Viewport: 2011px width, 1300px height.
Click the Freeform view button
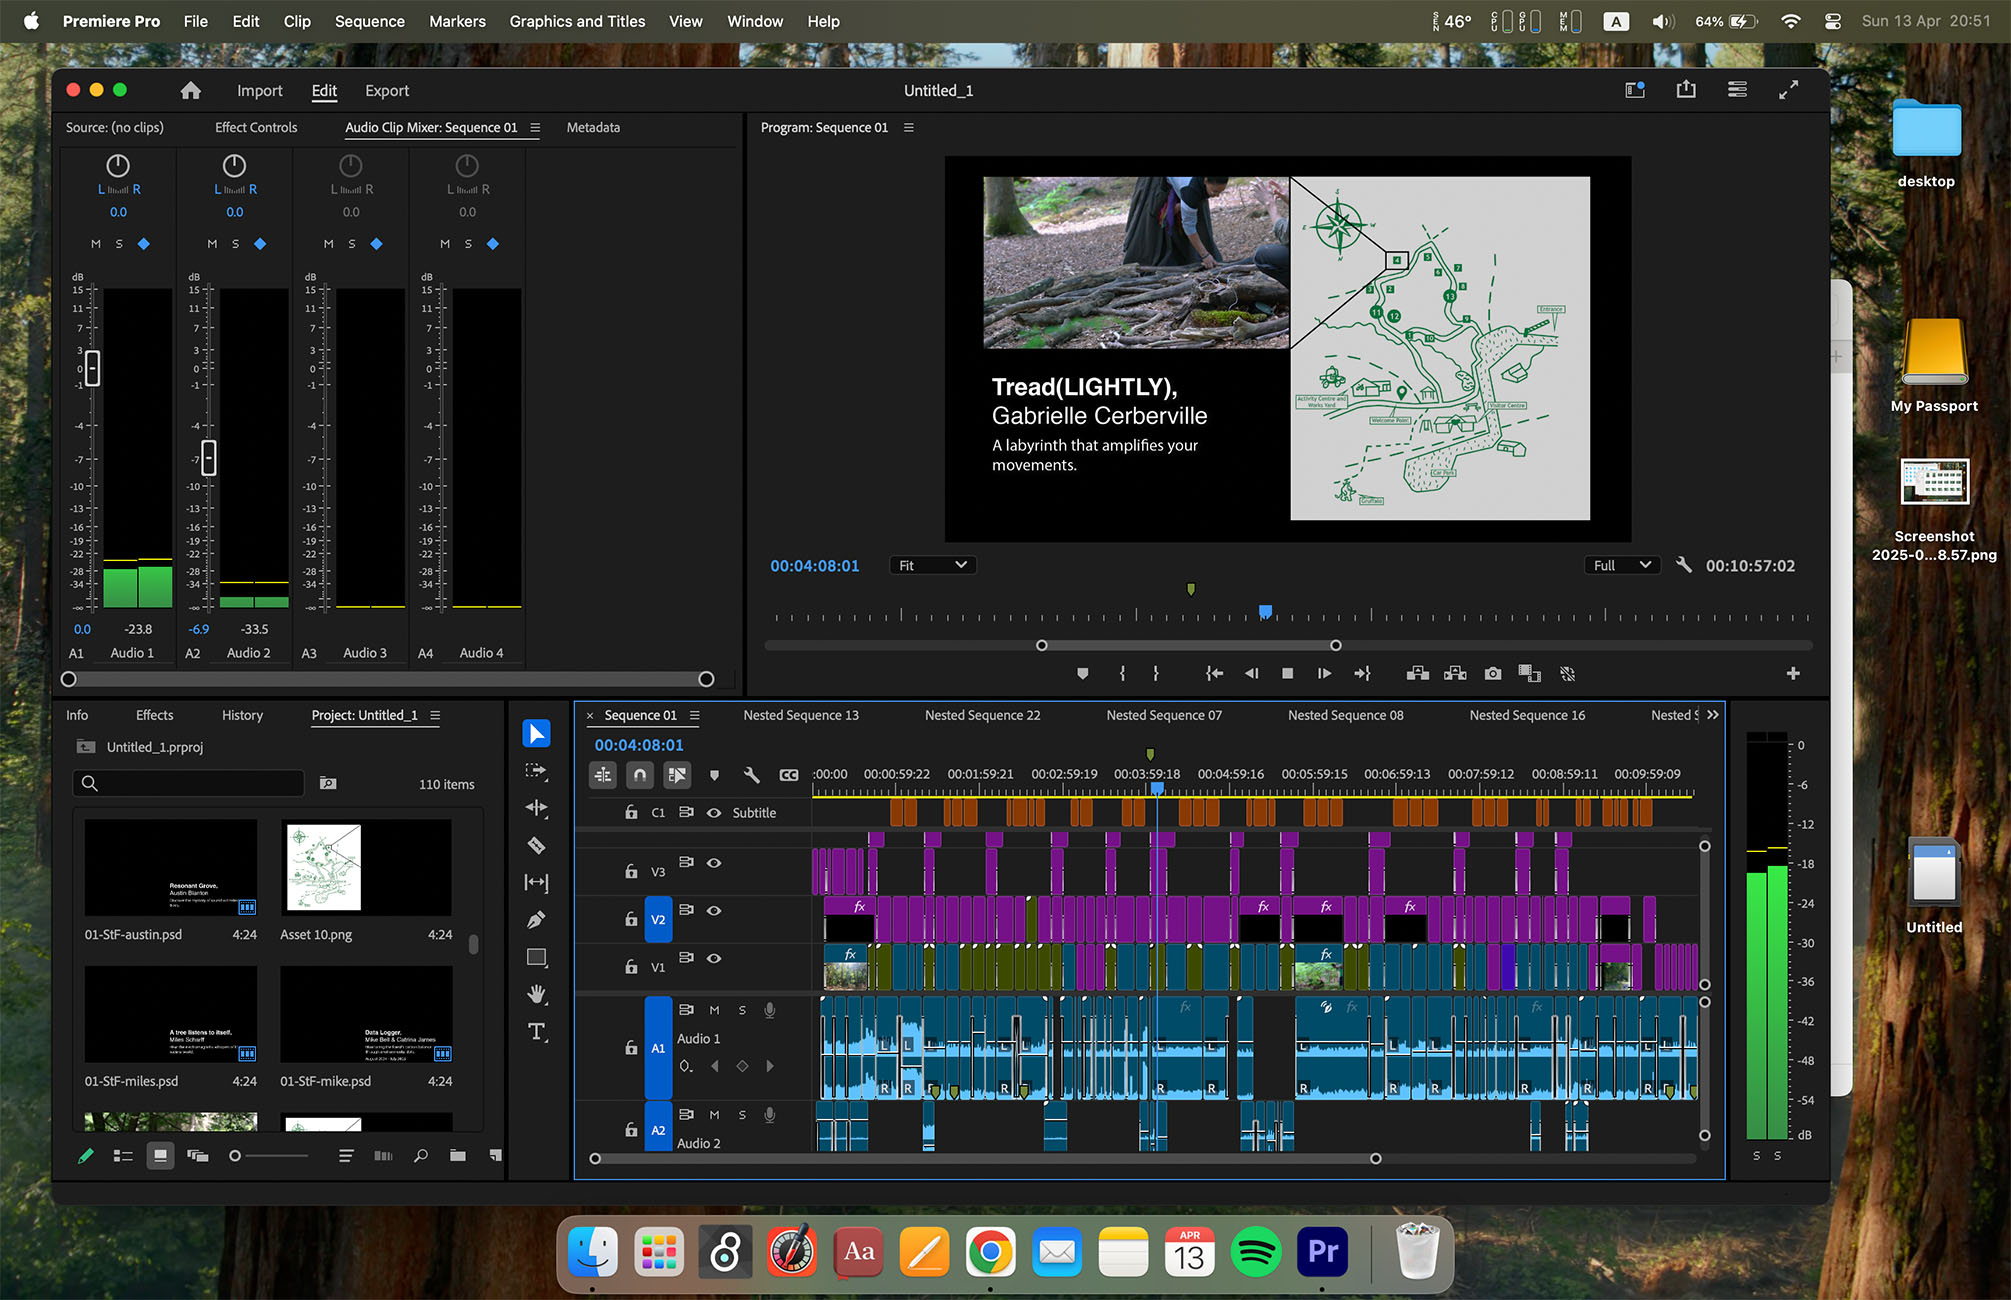(x=197, y=1156)
